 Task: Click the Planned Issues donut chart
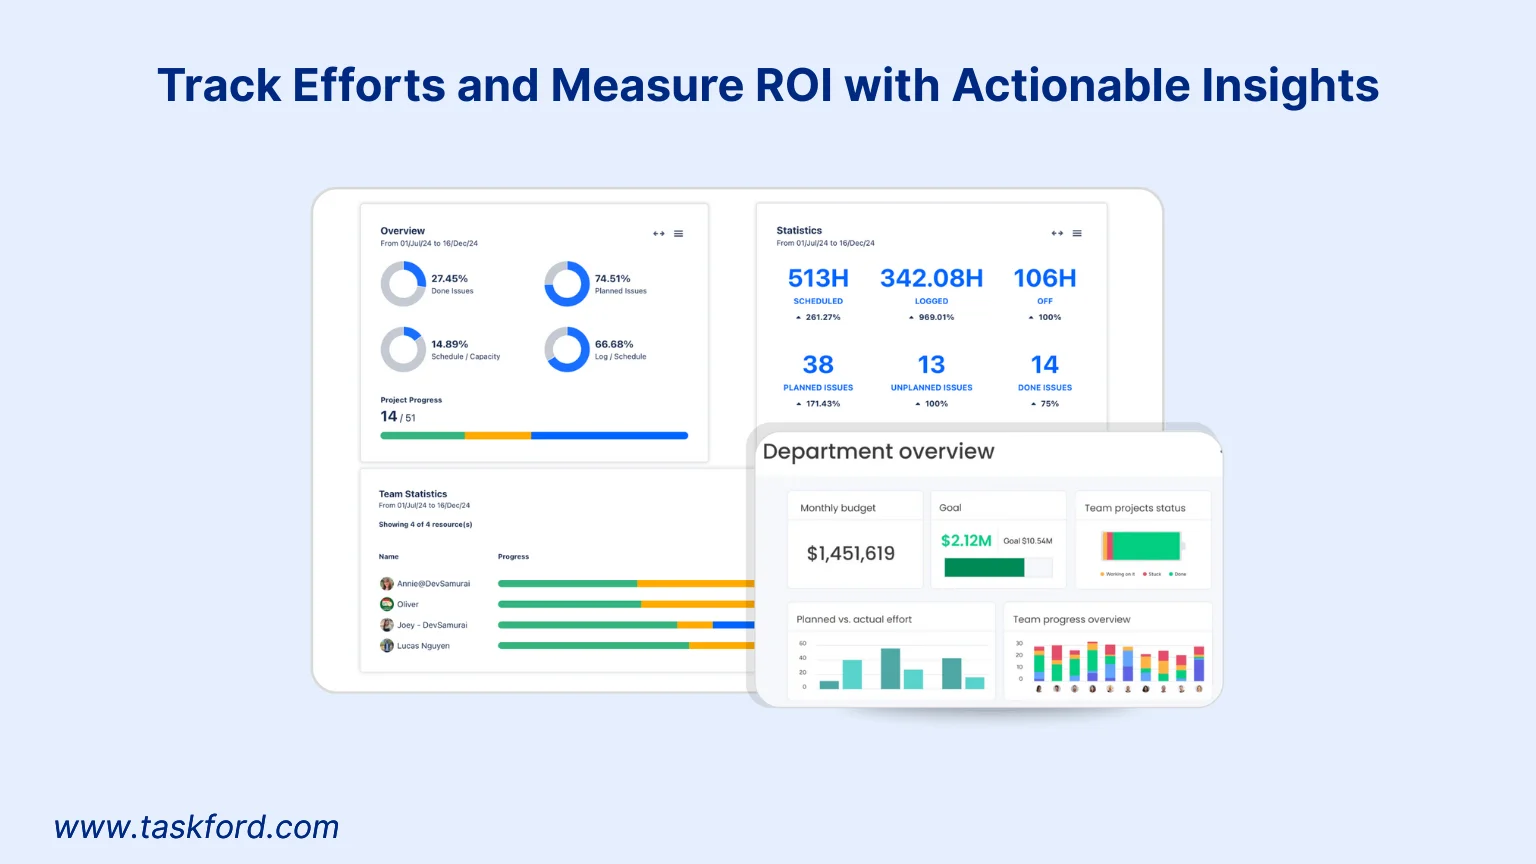tap(567, 284)
